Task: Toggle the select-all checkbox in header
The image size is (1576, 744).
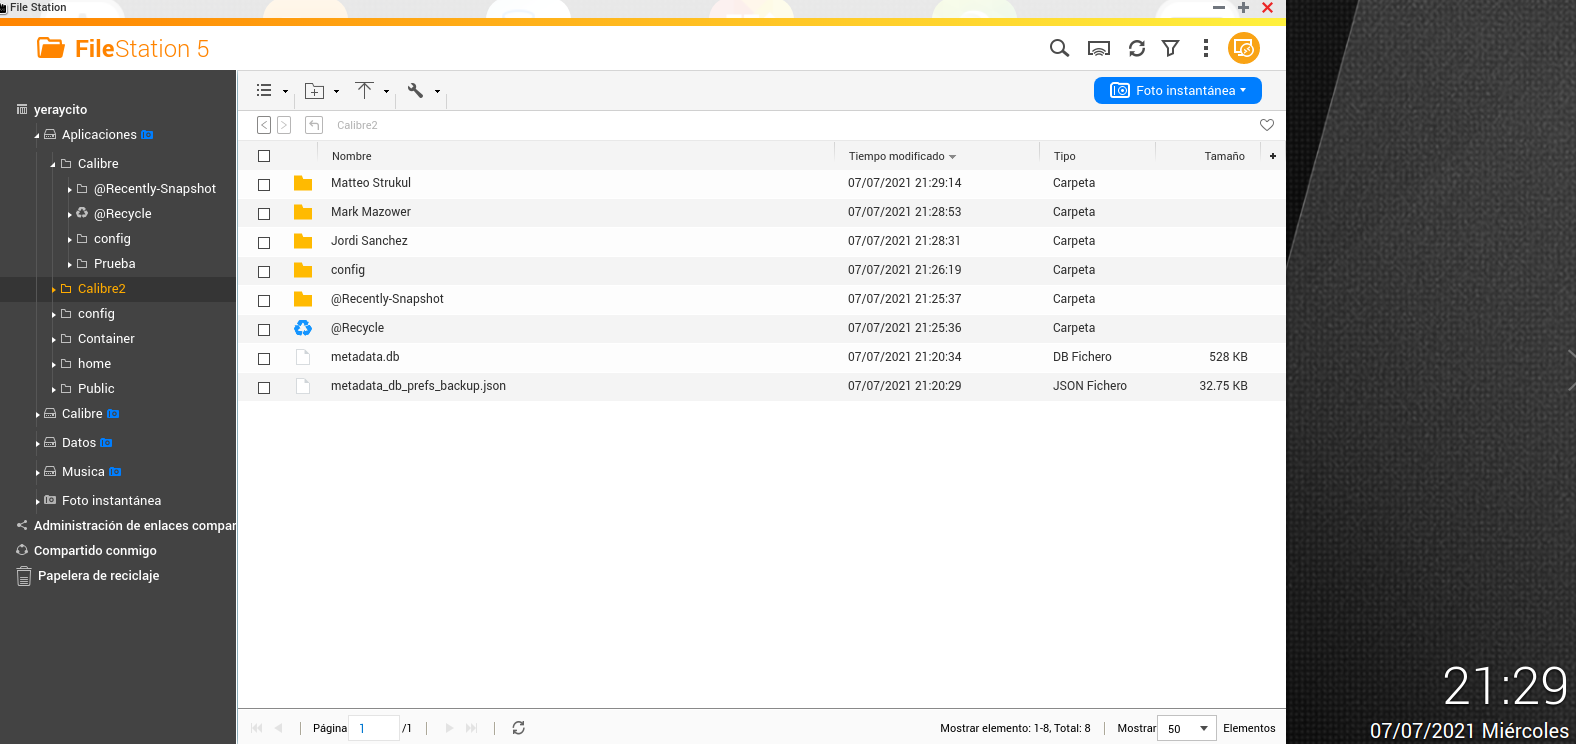Action: [264, 156]
